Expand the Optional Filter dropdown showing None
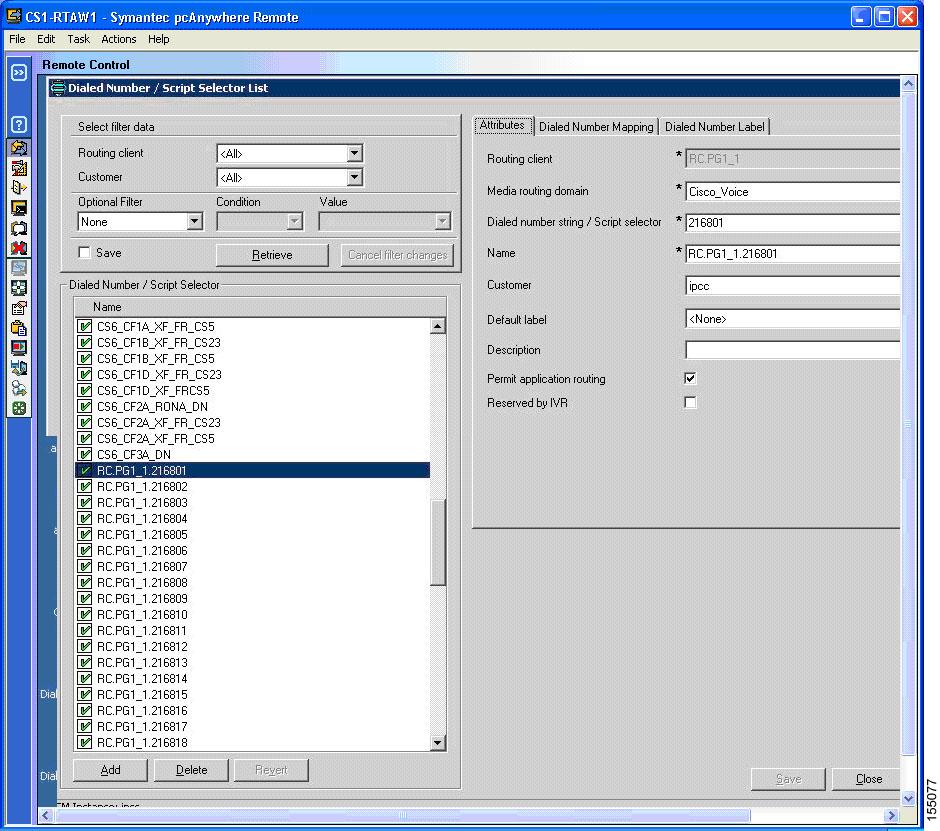The height and width of the screenshot is (831, 940). coord(194,222)
